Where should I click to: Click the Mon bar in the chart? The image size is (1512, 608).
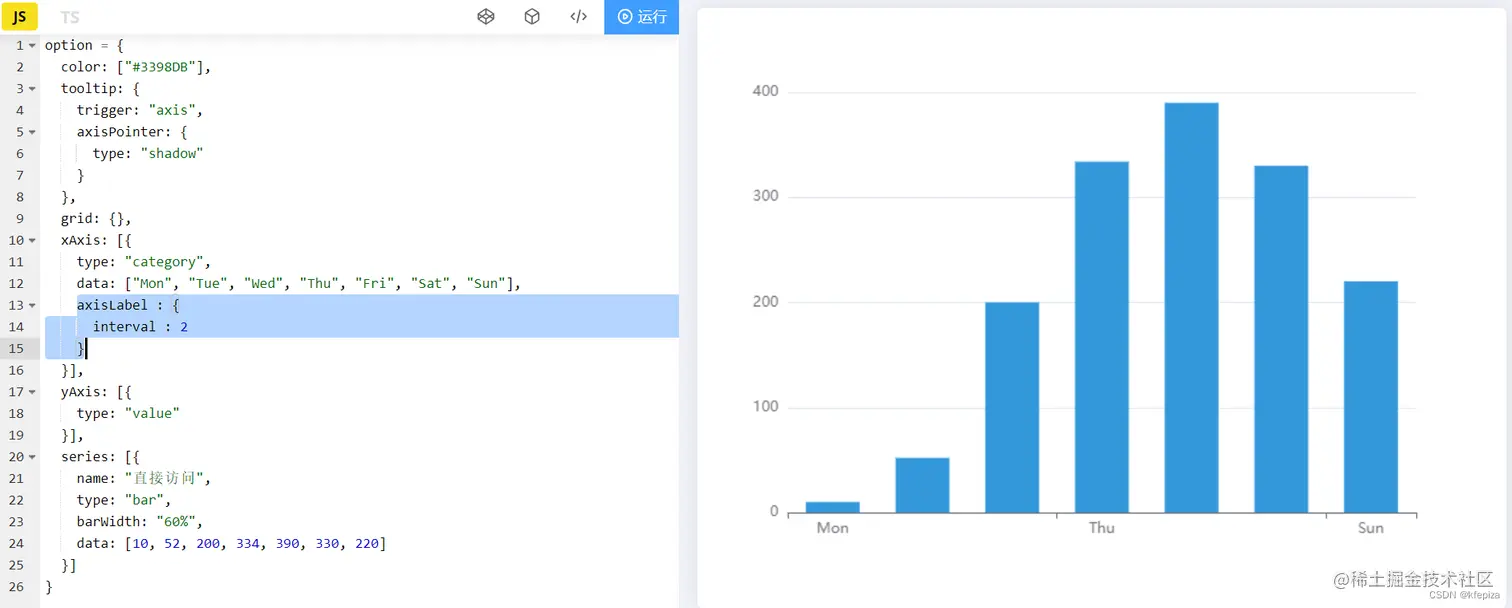click(832, 507)
